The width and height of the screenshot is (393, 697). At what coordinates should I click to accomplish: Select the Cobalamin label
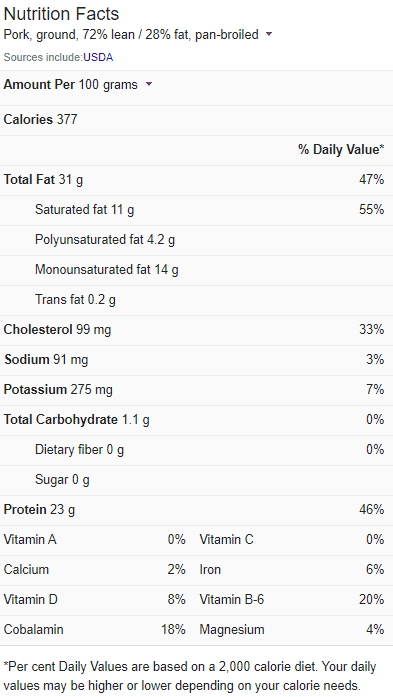coord(33,629)
